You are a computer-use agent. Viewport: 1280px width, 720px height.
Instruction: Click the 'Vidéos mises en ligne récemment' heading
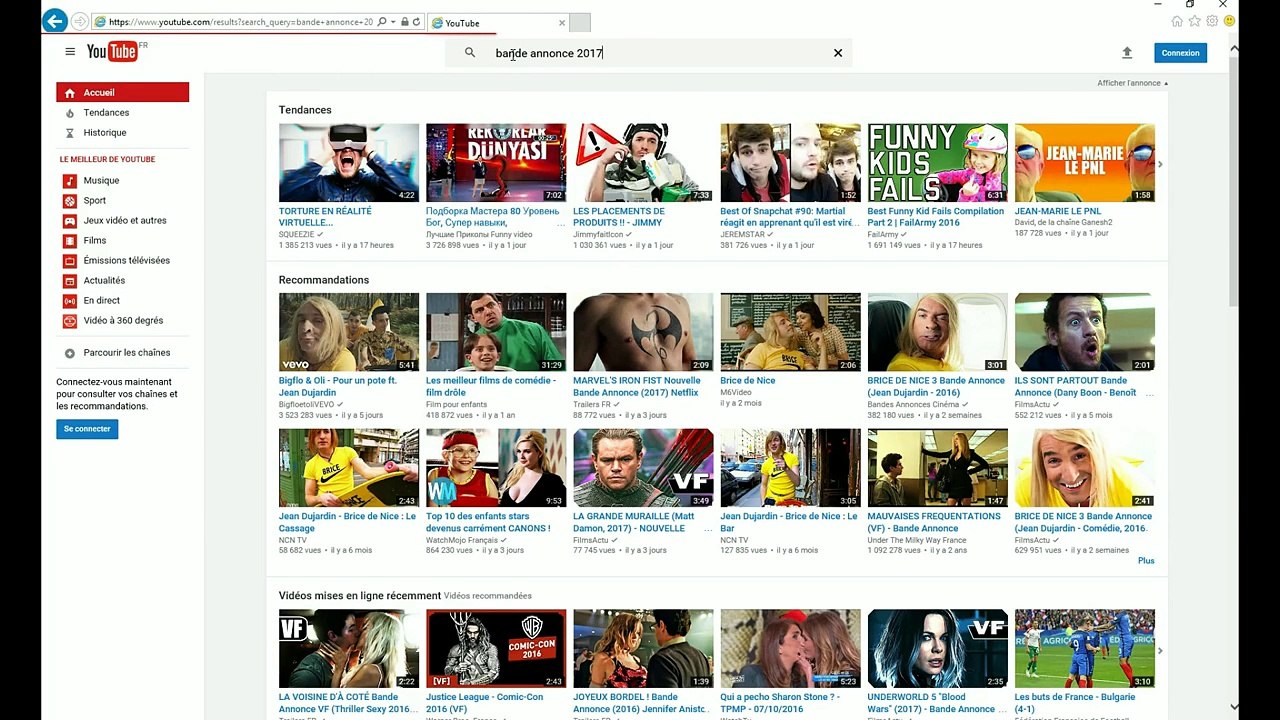(360, 596)
